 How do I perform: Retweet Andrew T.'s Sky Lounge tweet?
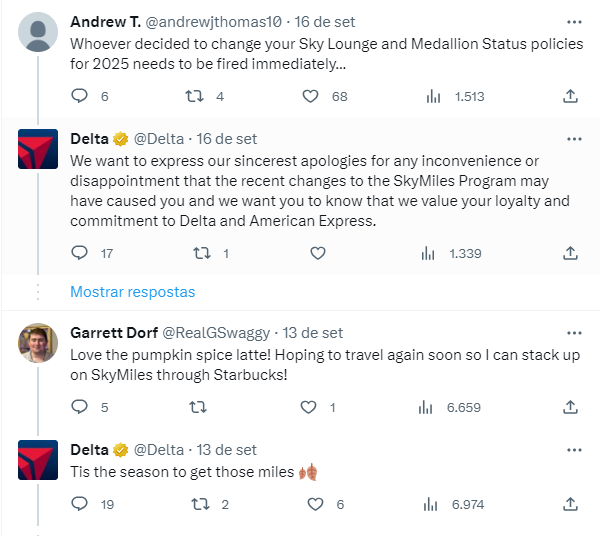coord(197,97)
